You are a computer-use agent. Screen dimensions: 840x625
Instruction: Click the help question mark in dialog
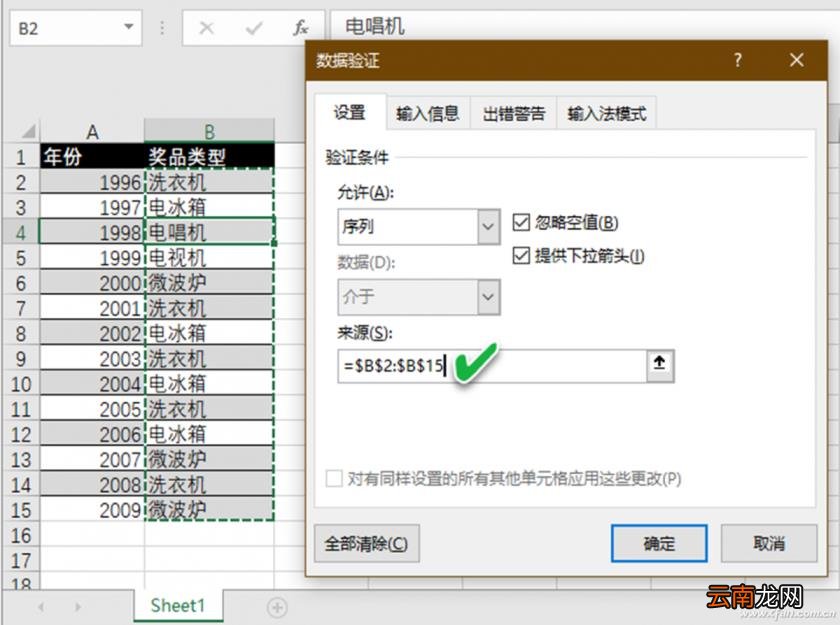738,59
